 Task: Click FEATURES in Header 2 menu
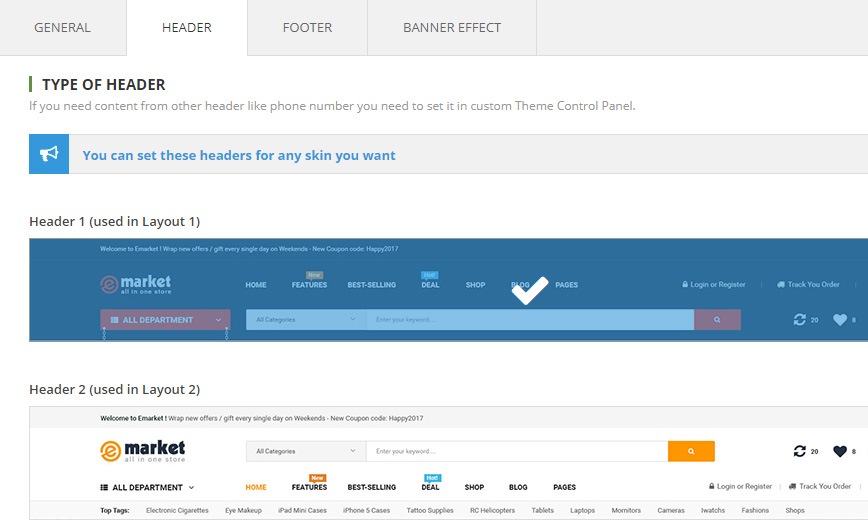pyautogui.click(x=309, y=488)
